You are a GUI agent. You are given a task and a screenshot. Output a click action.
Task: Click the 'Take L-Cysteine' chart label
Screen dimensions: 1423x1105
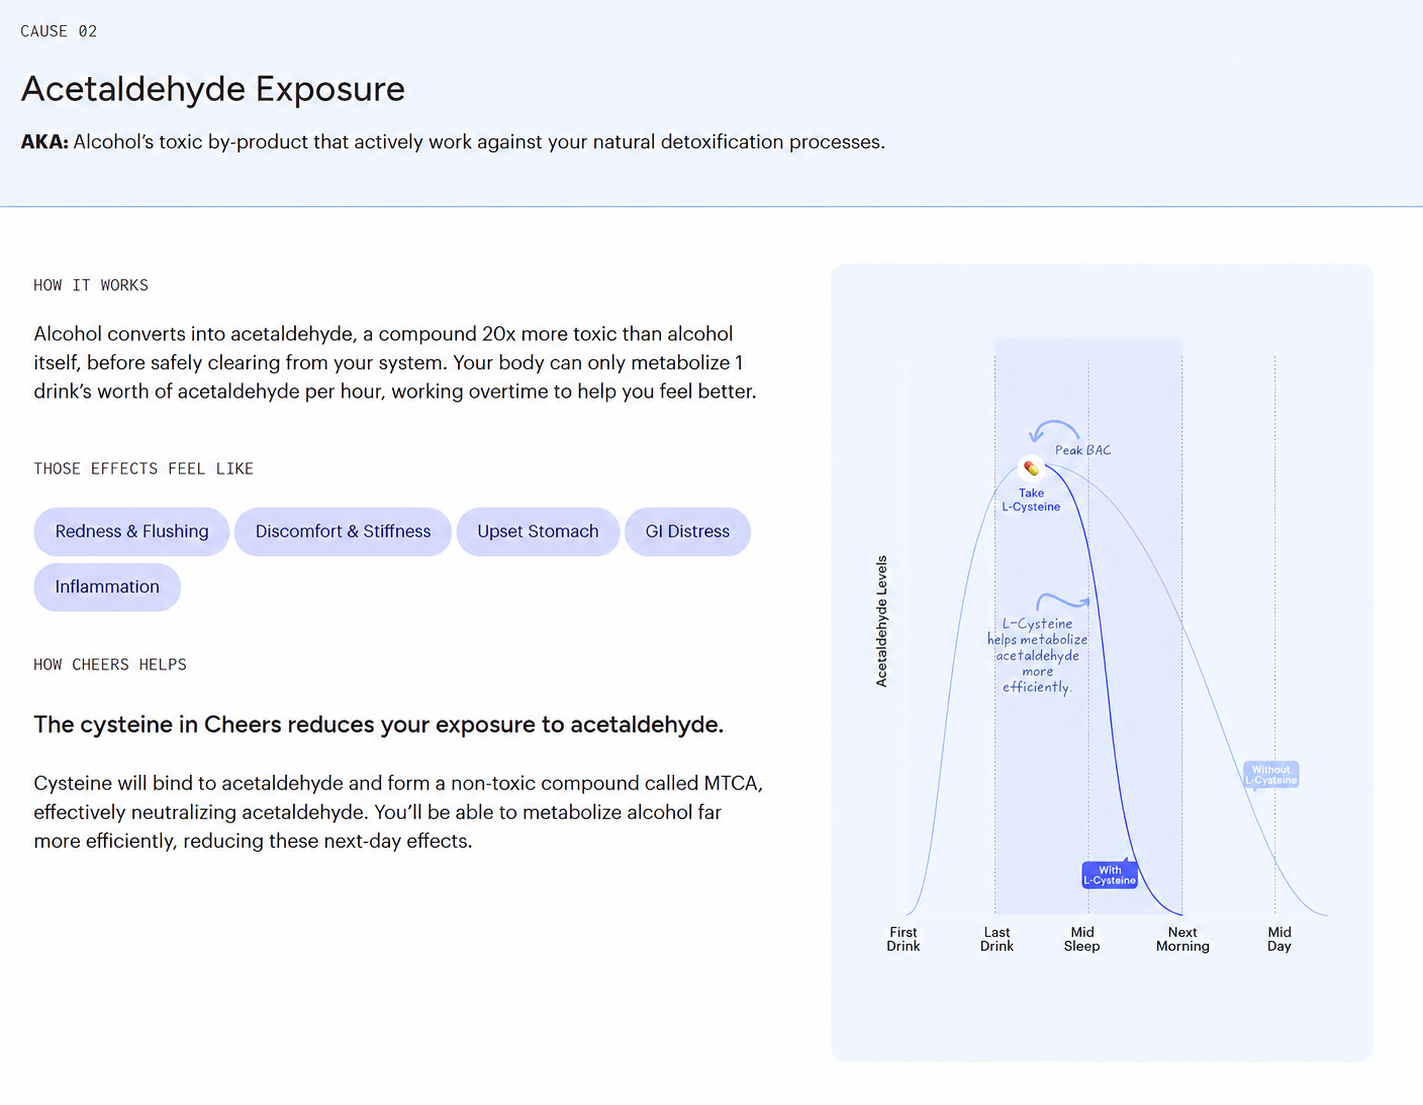[1031, 500]
